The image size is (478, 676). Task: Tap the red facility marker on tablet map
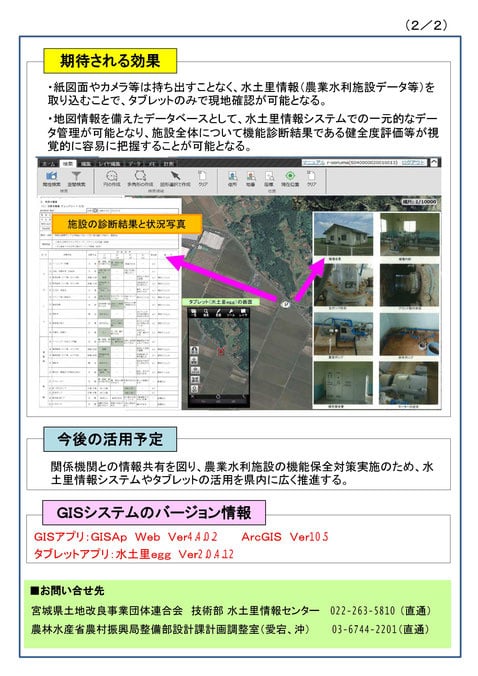(222, 351)
